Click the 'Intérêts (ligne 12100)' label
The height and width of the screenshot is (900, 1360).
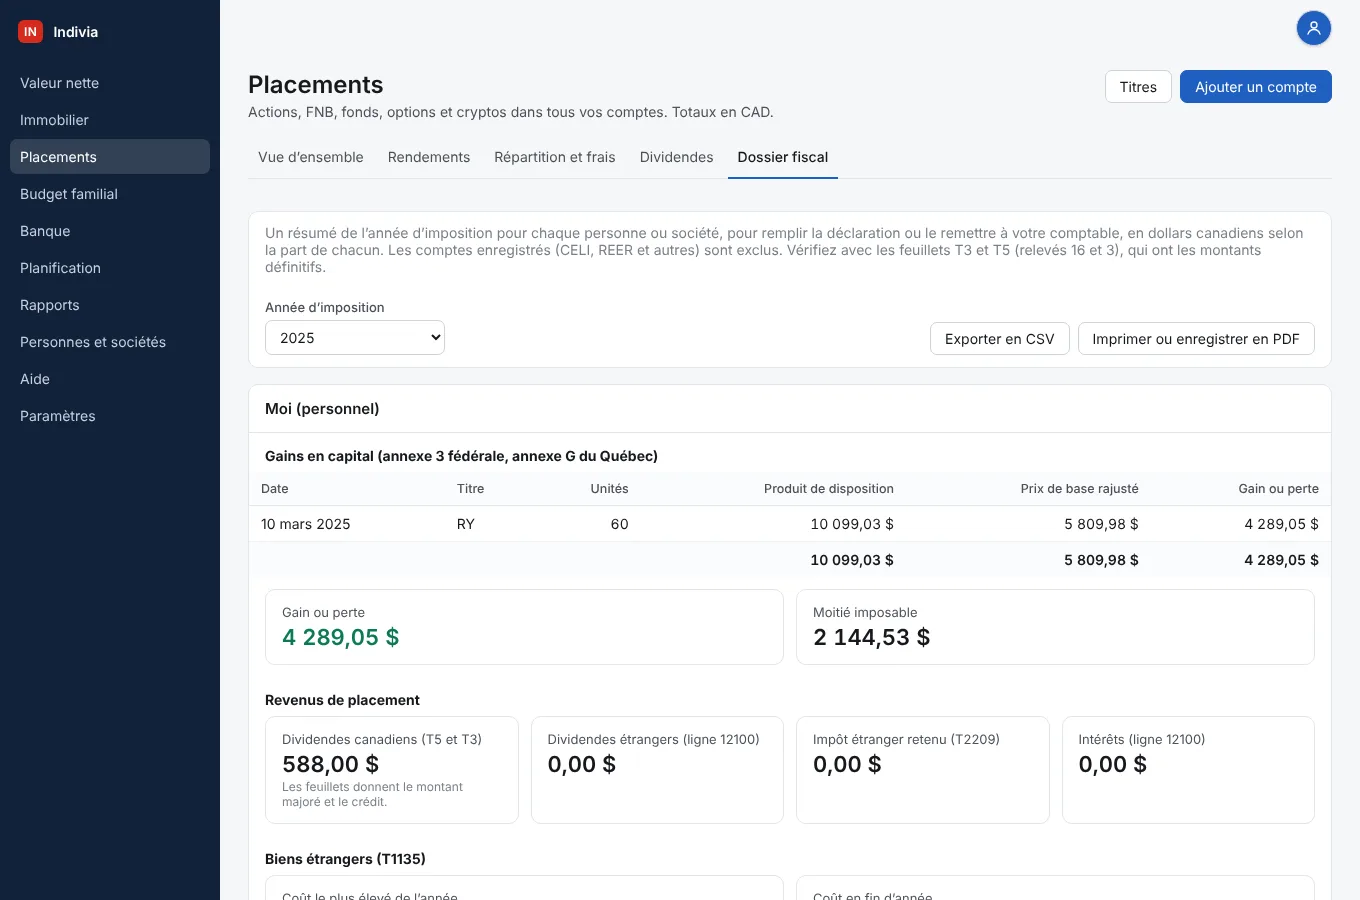(1141, 740)
